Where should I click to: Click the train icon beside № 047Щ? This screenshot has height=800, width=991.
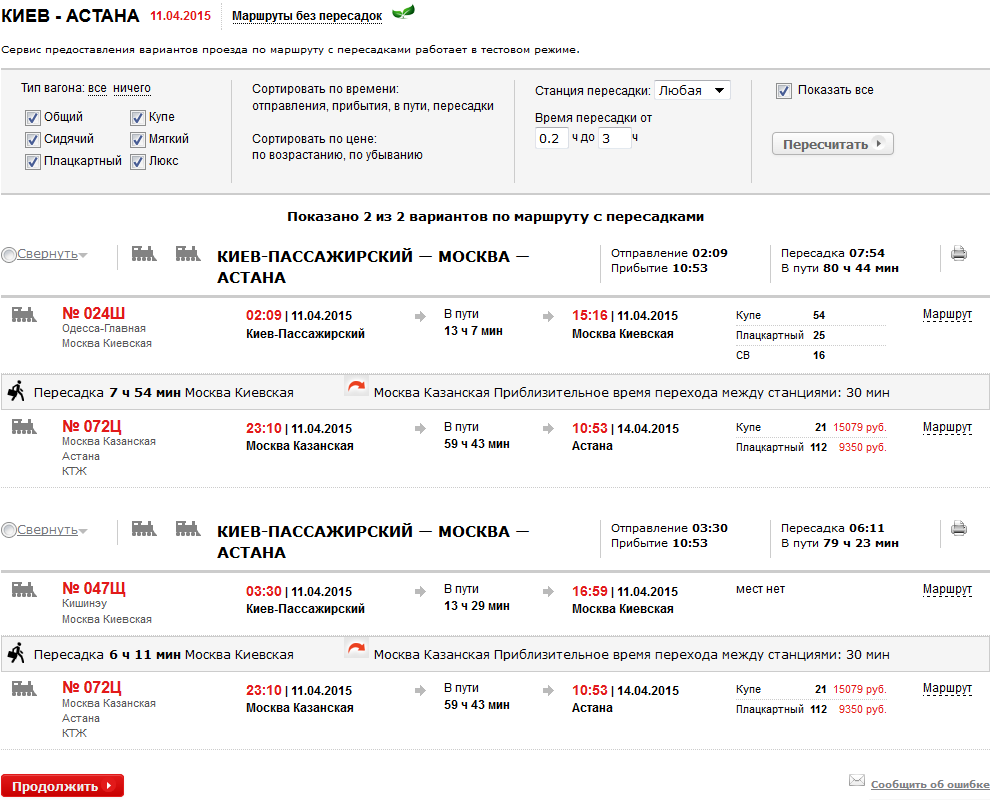(x=24, y=590)
